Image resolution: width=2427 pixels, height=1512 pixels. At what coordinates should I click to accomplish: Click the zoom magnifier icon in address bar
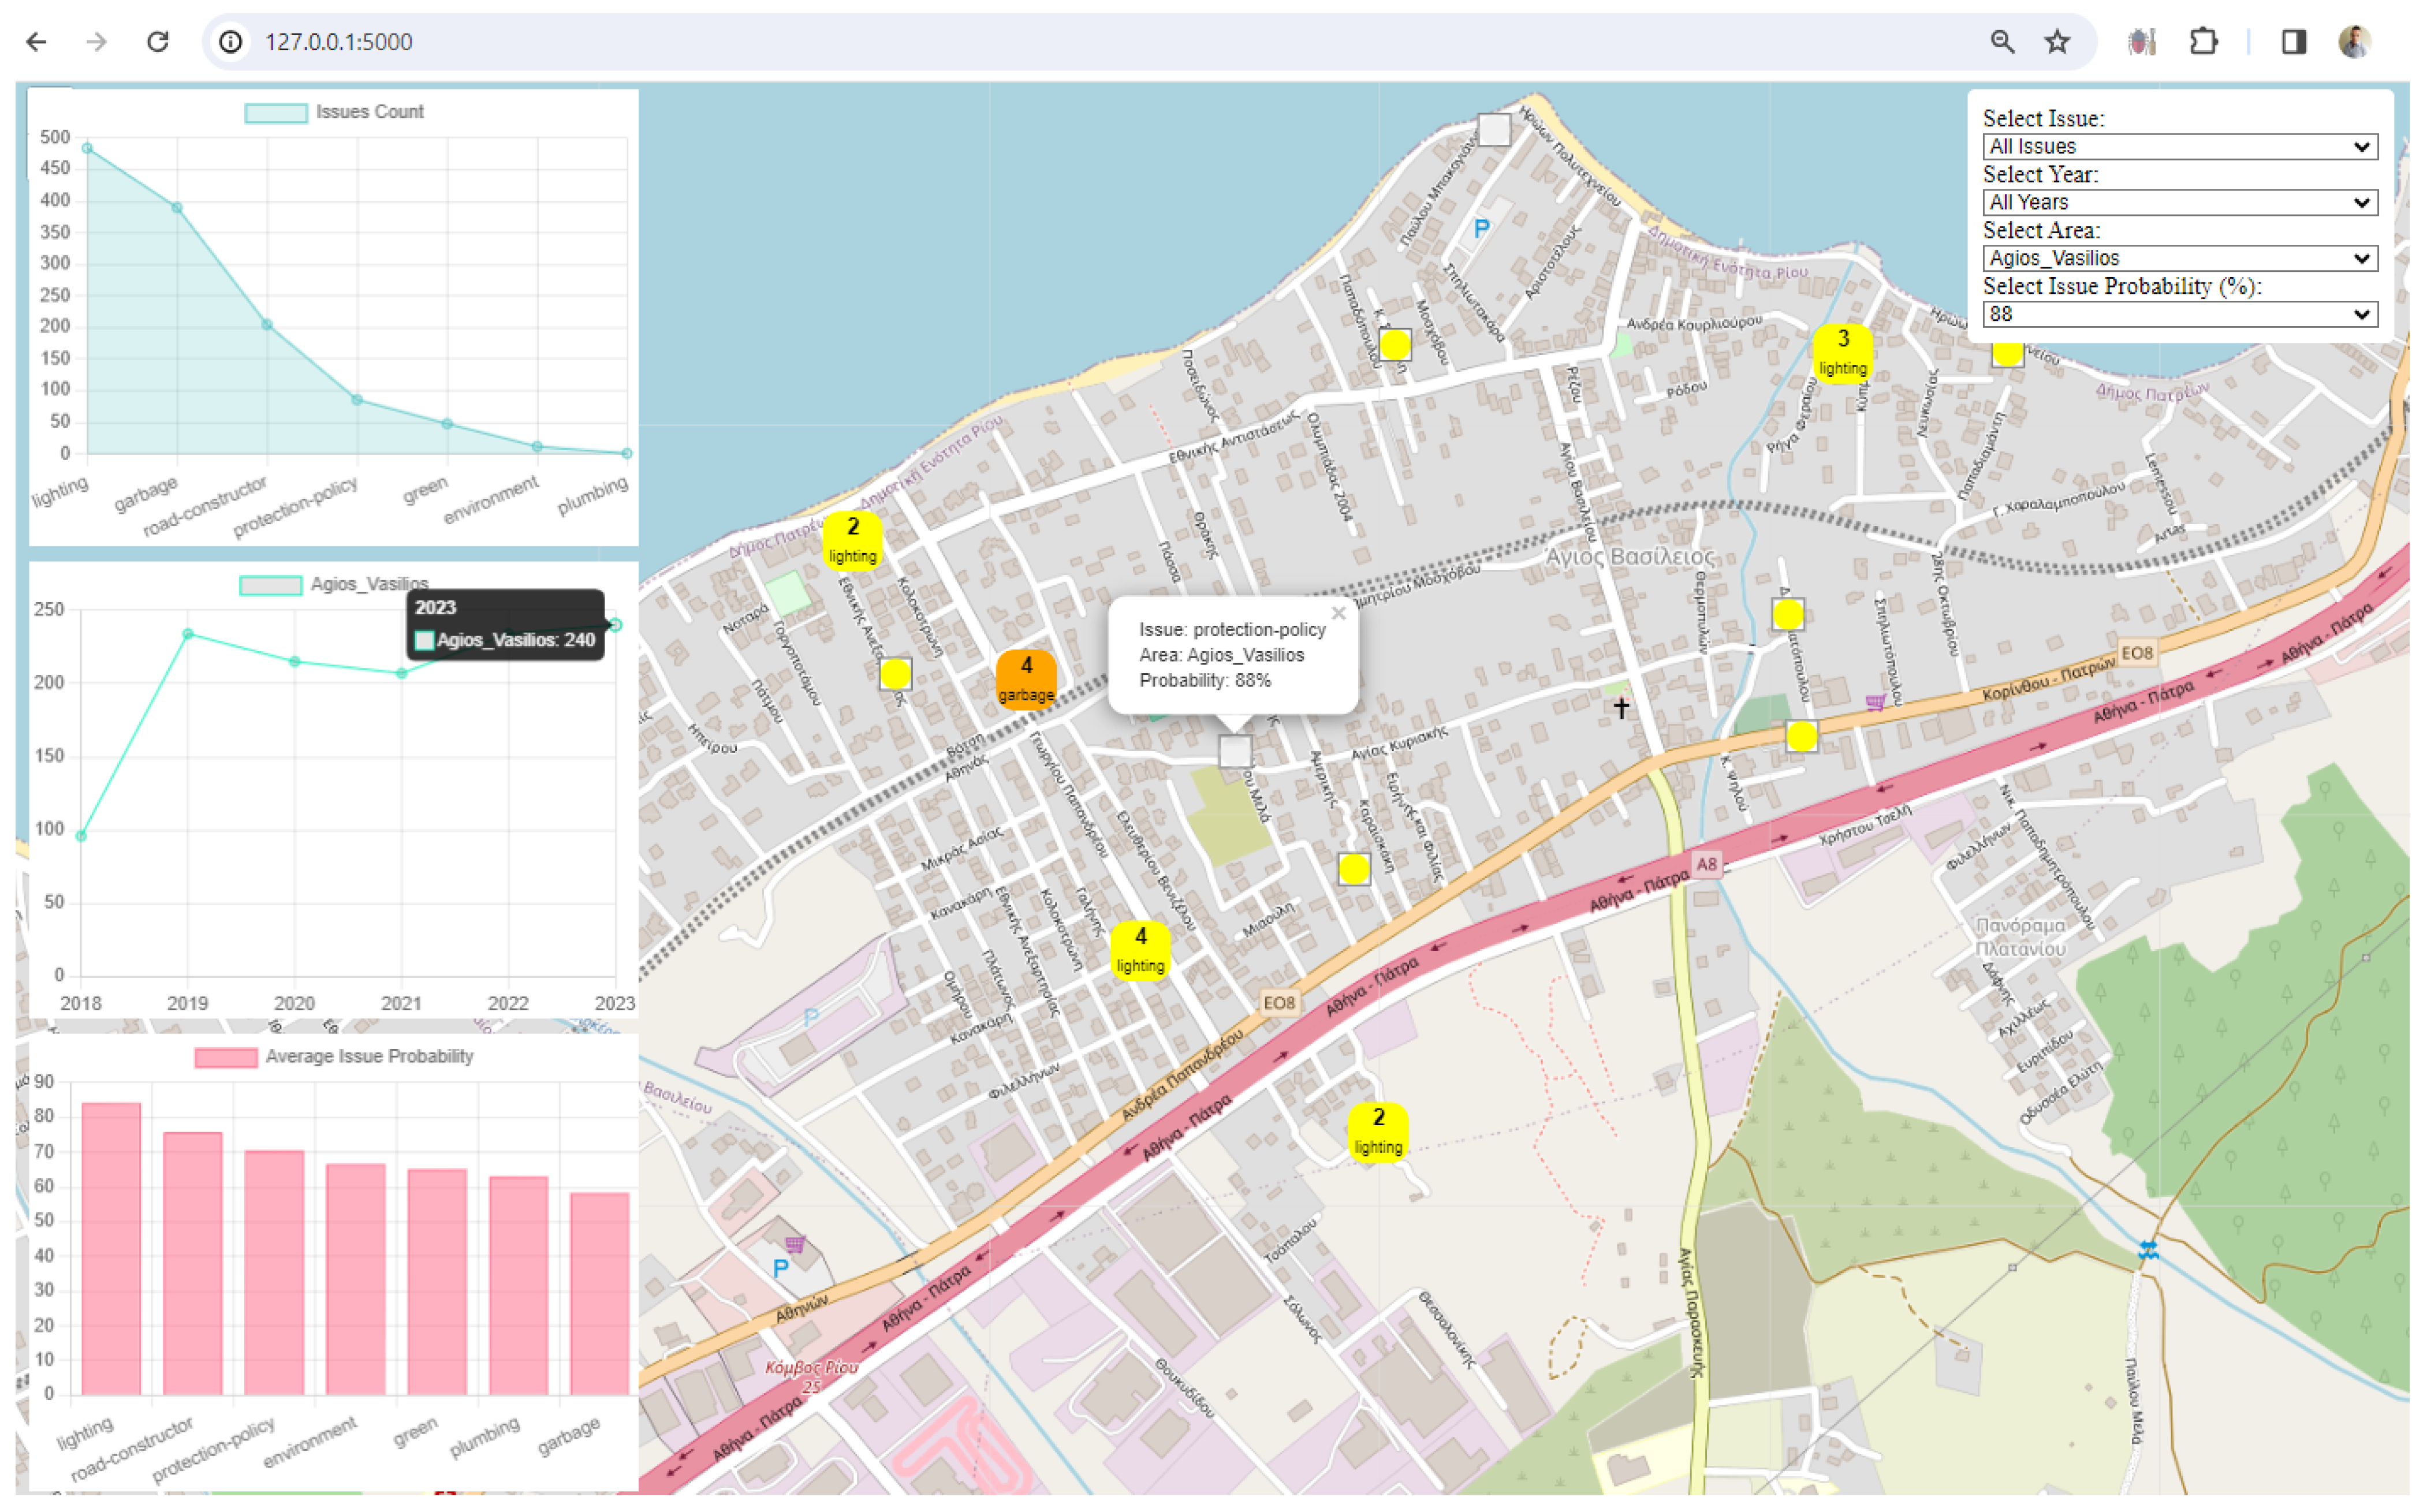pos(2002,41)
